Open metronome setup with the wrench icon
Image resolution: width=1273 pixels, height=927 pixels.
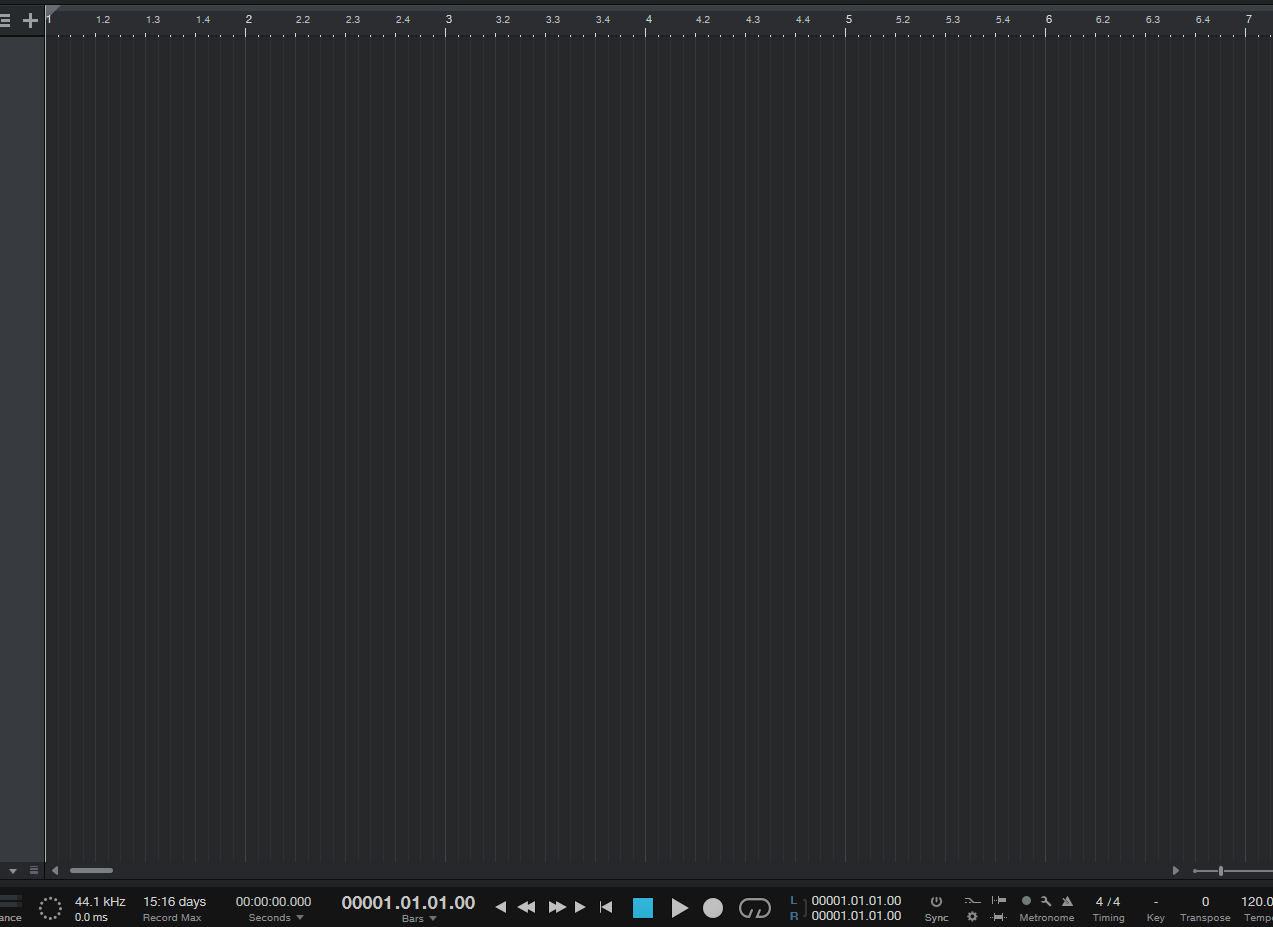pos(1046,901)
